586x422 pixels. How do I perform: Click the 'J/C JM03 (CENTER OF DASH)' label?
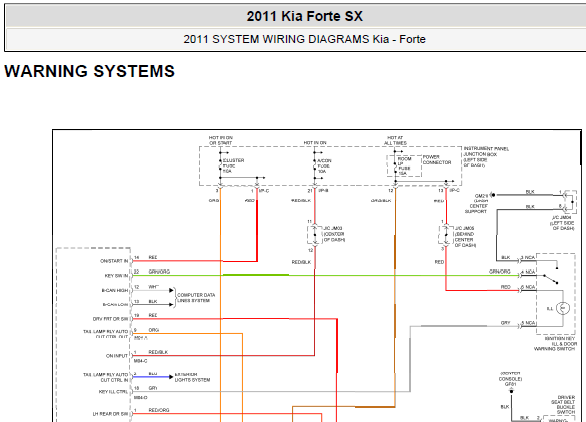click(x=334, y=234)
